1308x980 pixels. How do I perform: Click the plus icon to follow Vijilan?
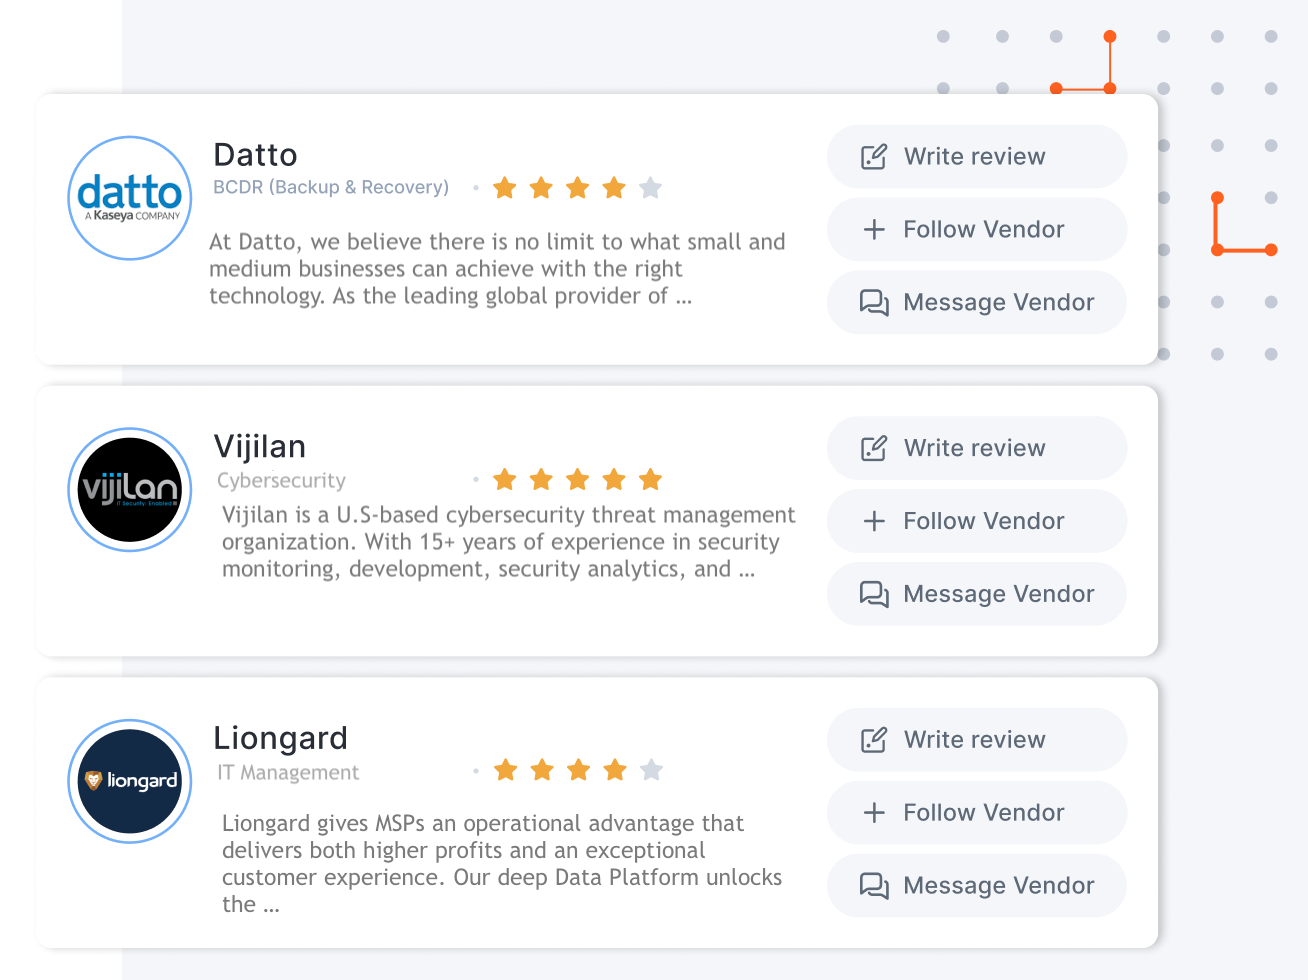pos(874,521)
